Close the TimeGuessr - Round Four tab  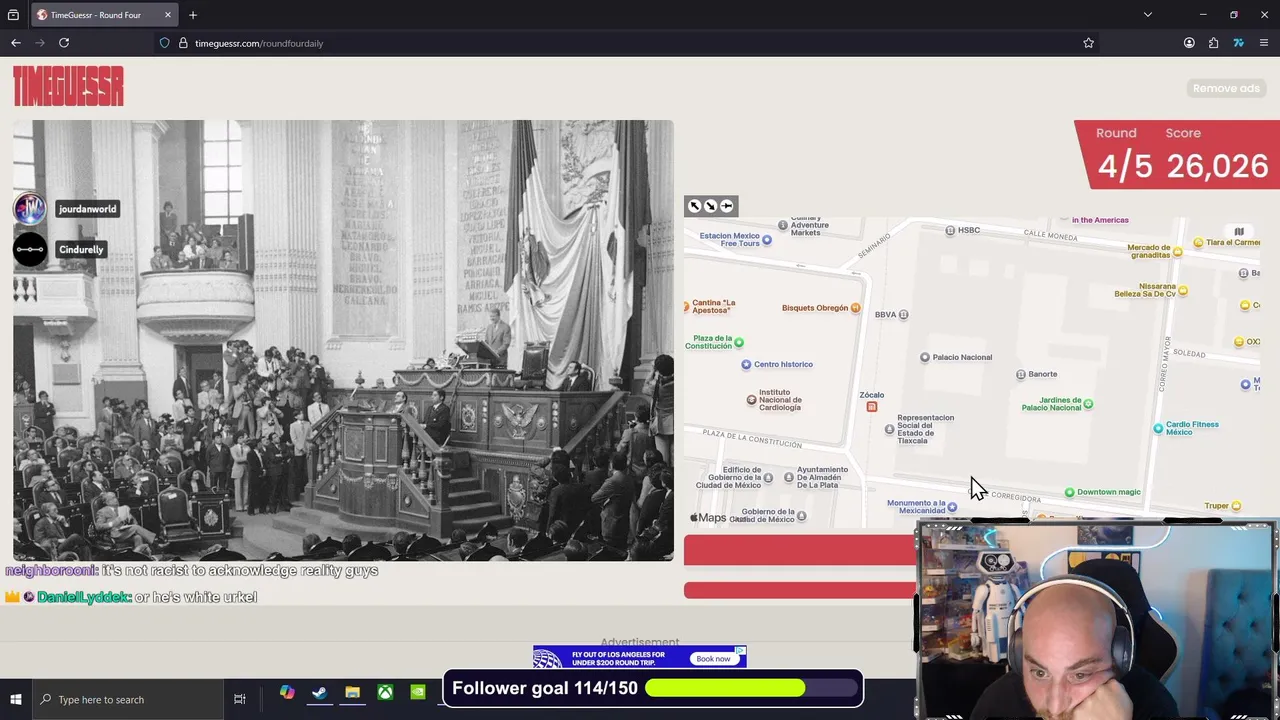(x=167, y=15)
